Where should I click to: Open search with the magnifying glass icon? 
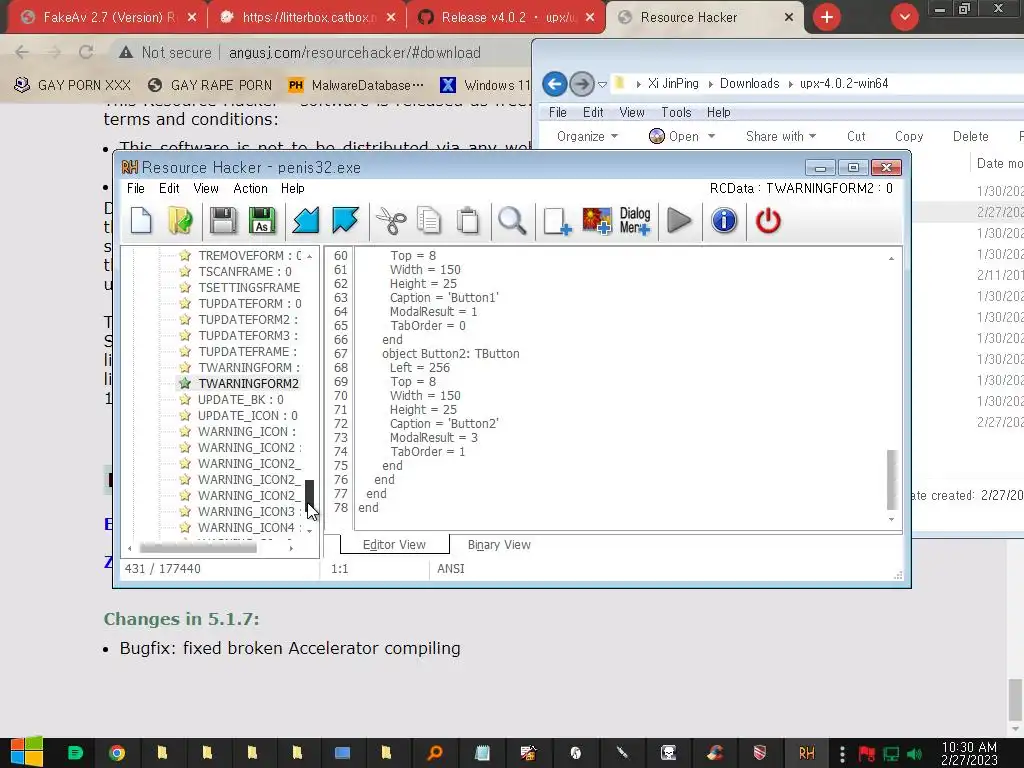[512, 221]
